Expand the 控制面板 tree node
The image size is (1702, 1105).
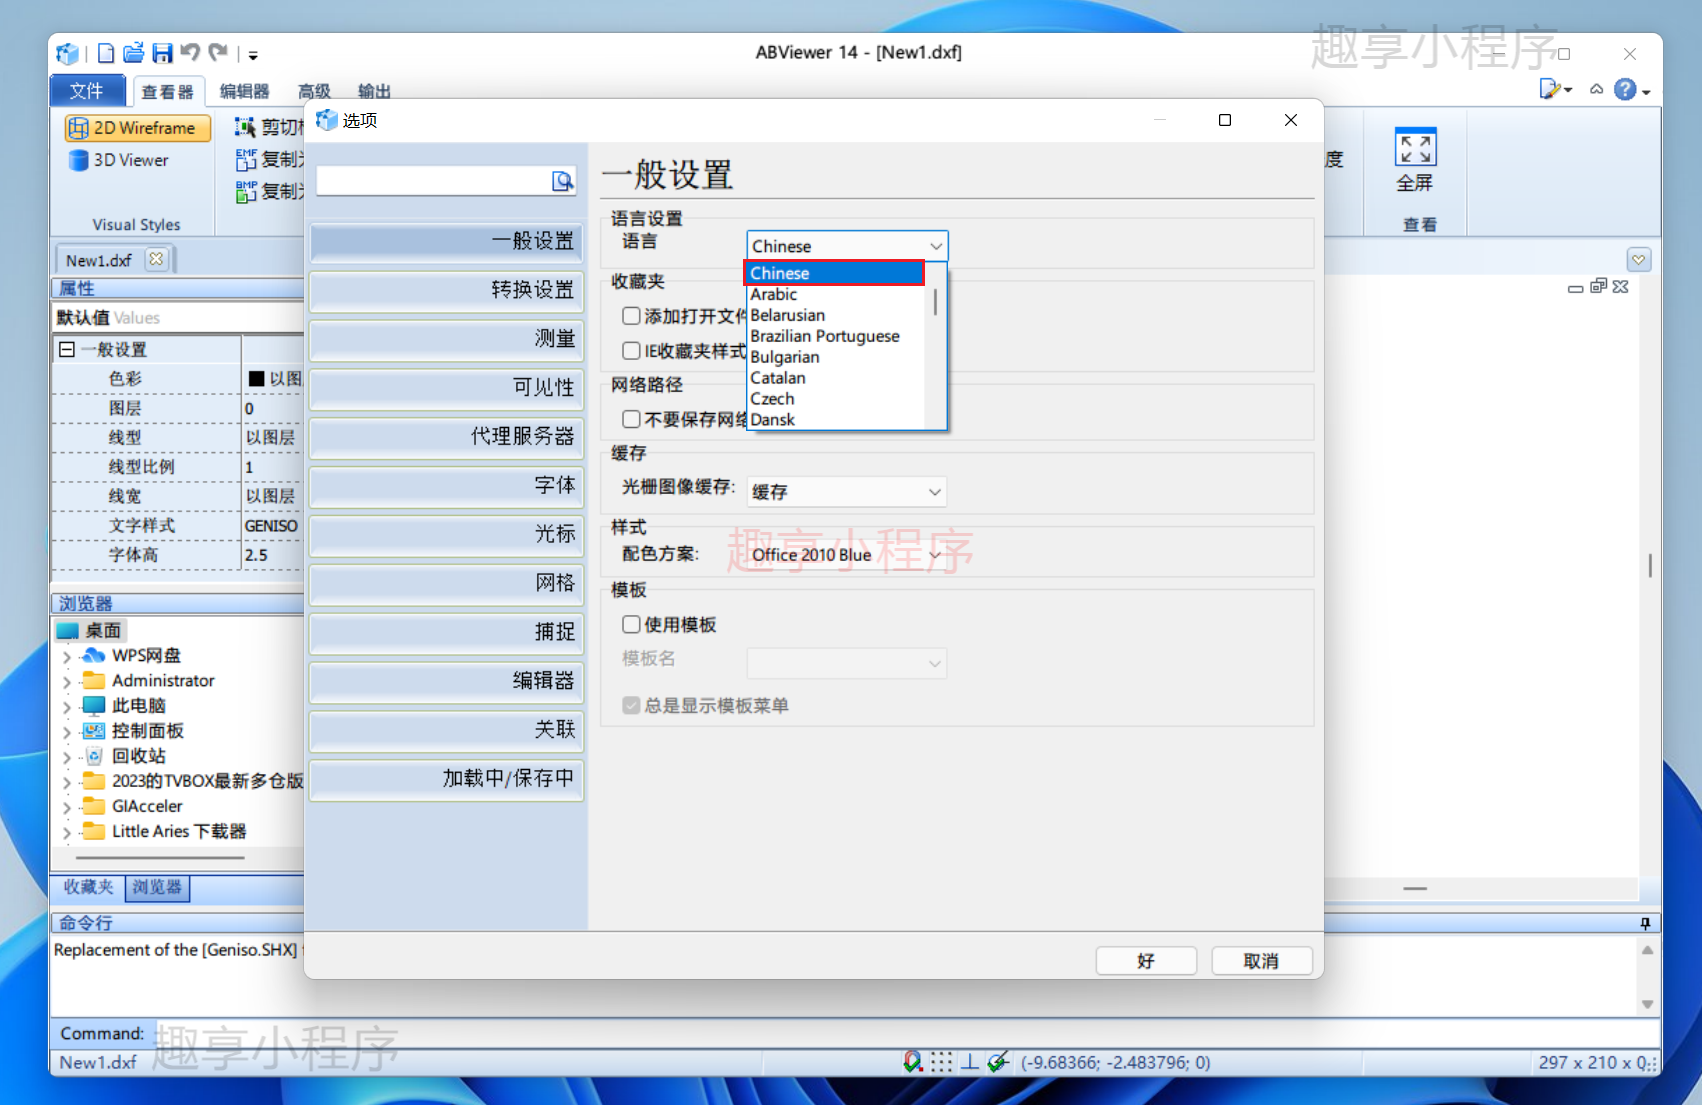[x=67, y=732]
